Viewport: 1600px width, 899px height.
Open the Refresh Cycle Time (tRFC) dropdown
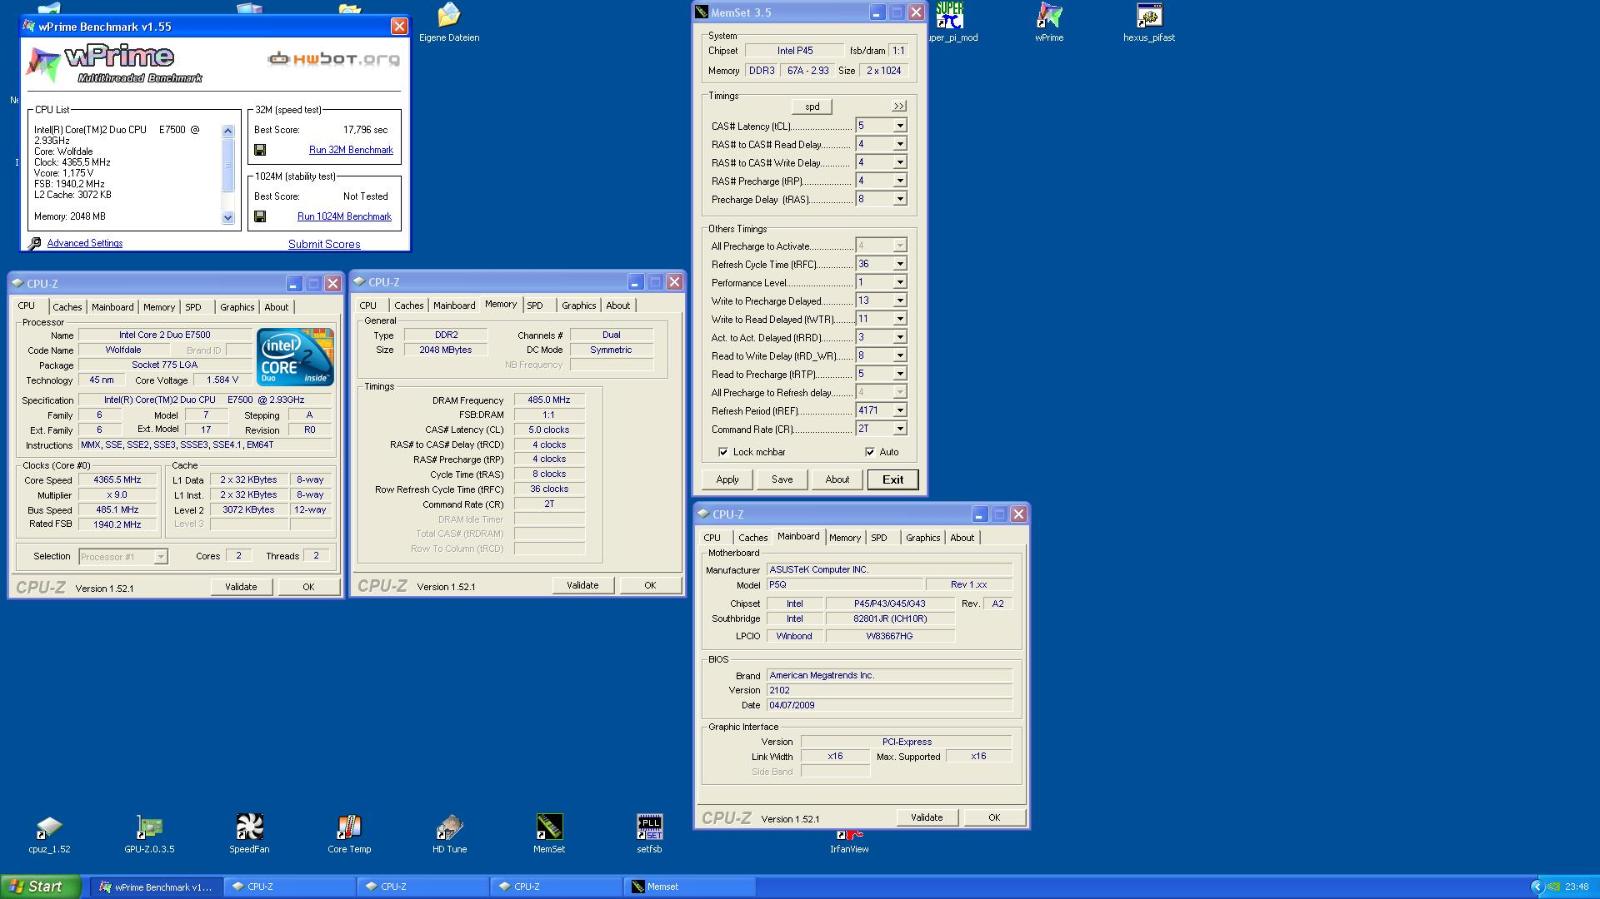click(900, 264)
